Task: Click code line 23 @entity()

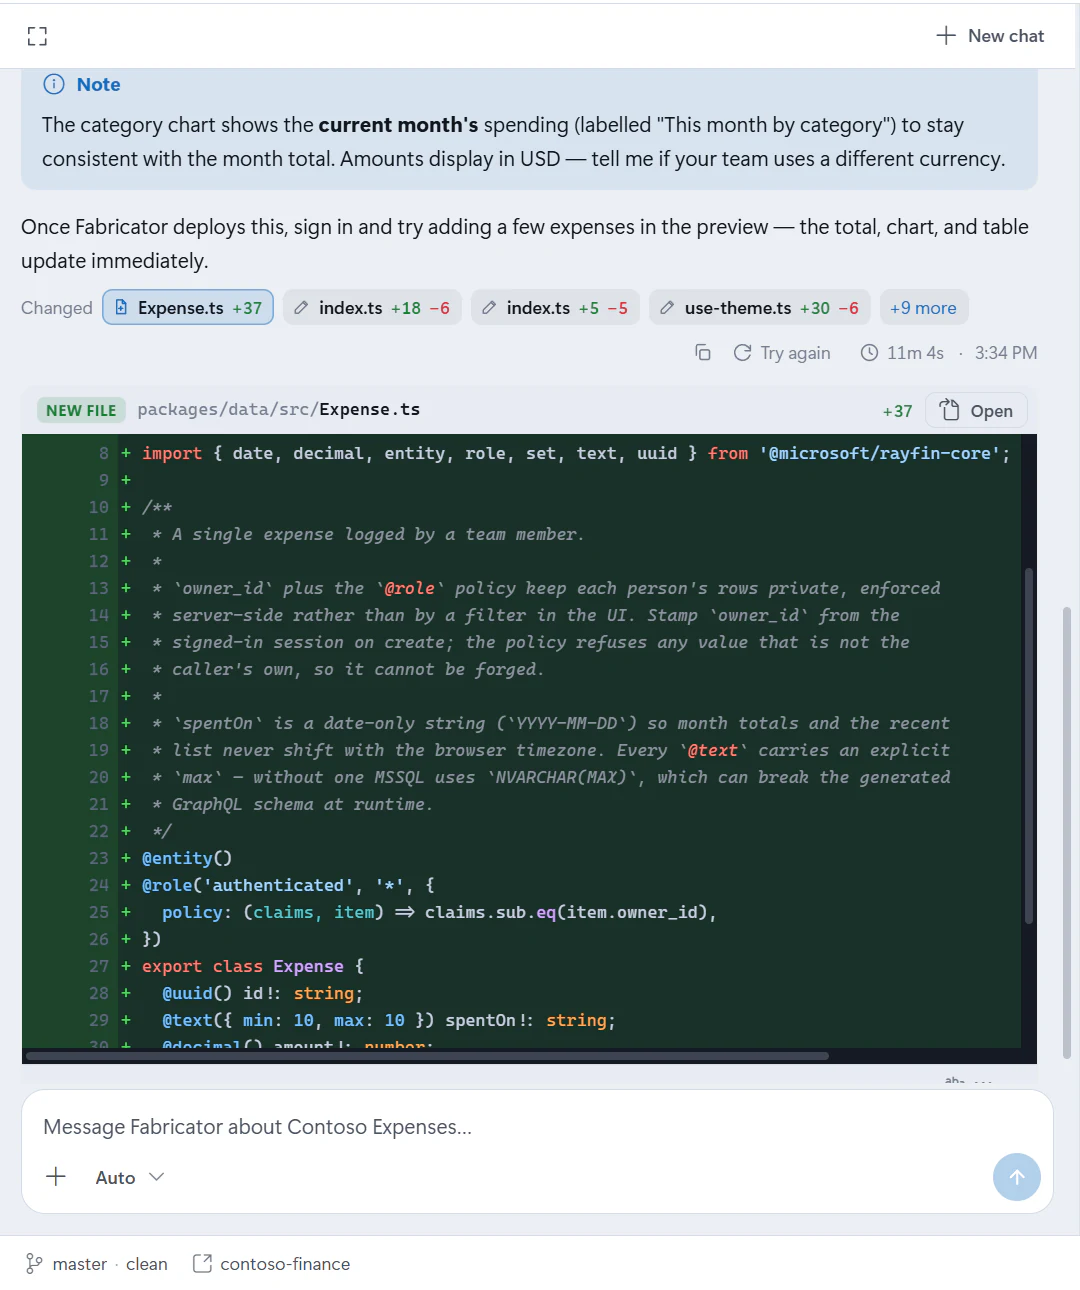Action: (x=187, y=858)
